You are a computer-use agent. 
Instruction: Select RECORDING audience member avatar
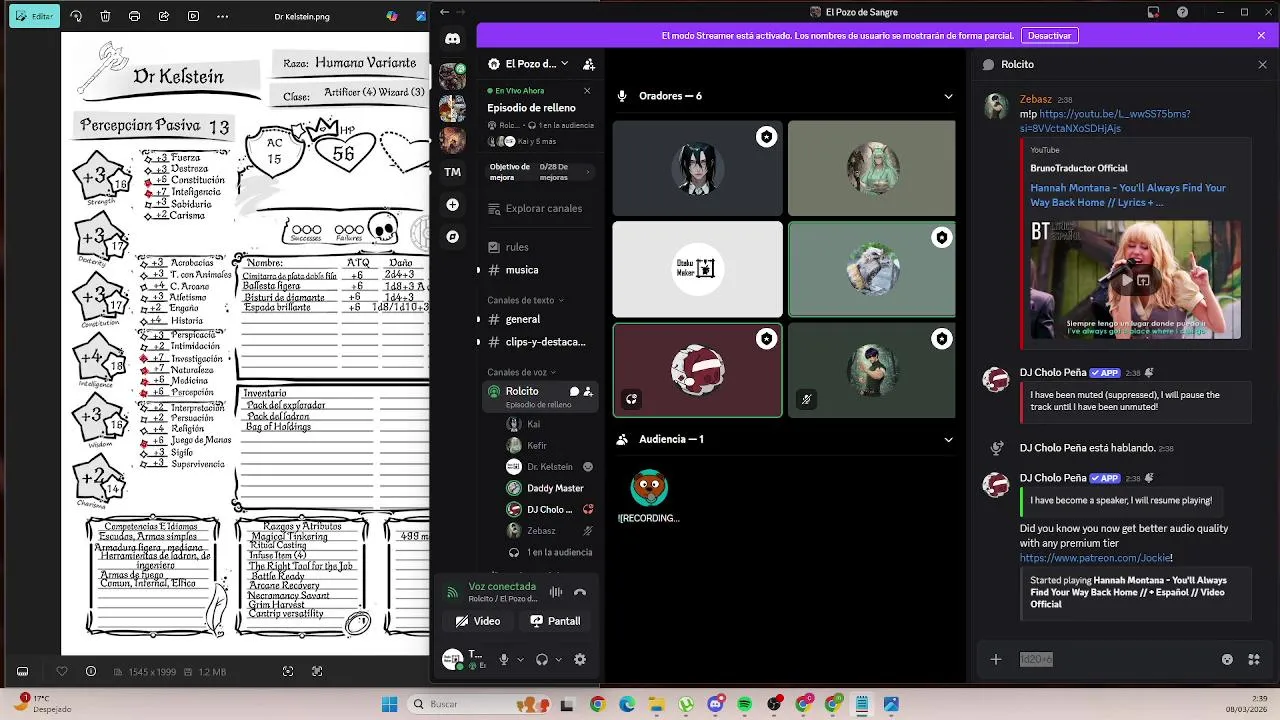pyautogui.click(x=649, y=488)
